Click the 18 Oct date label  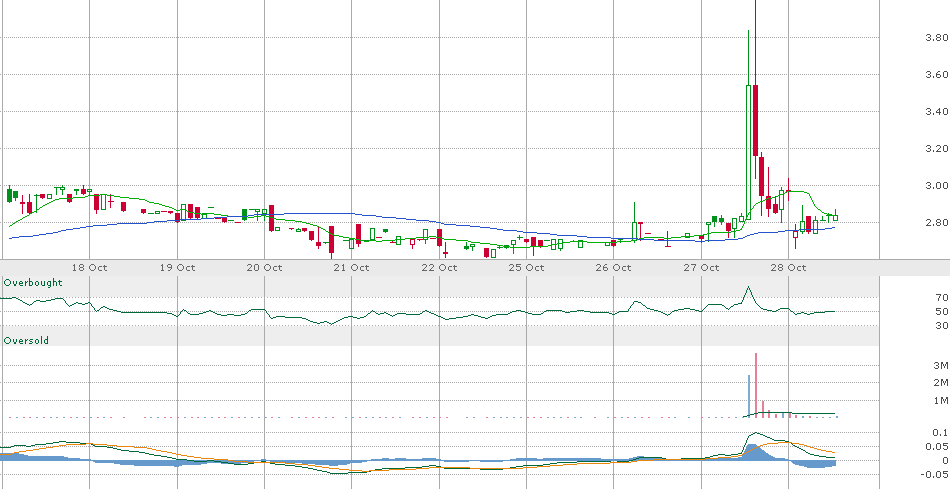(90, 267)
